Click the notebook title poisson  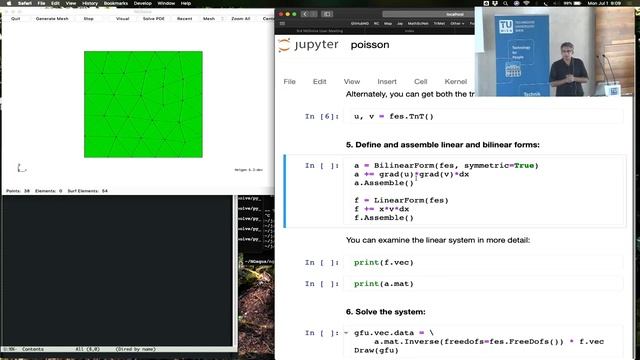coord(370,44)
